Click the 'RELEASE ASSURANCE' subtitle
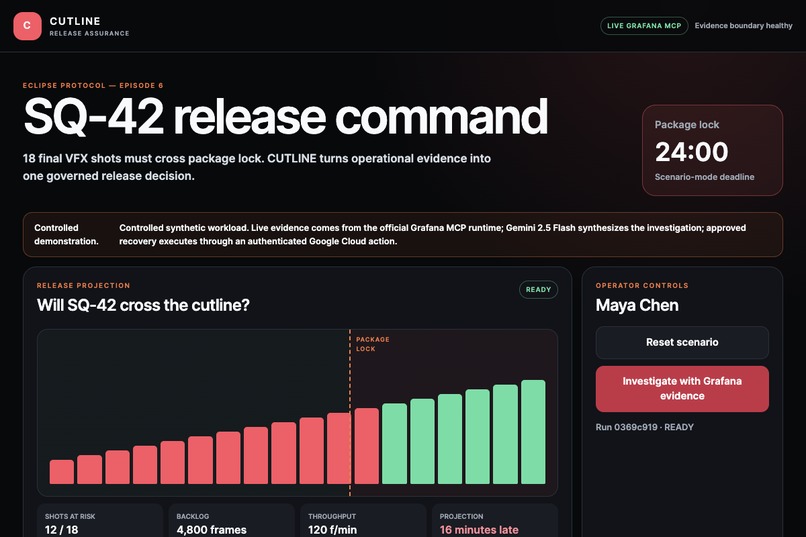 tap(89, 33)
